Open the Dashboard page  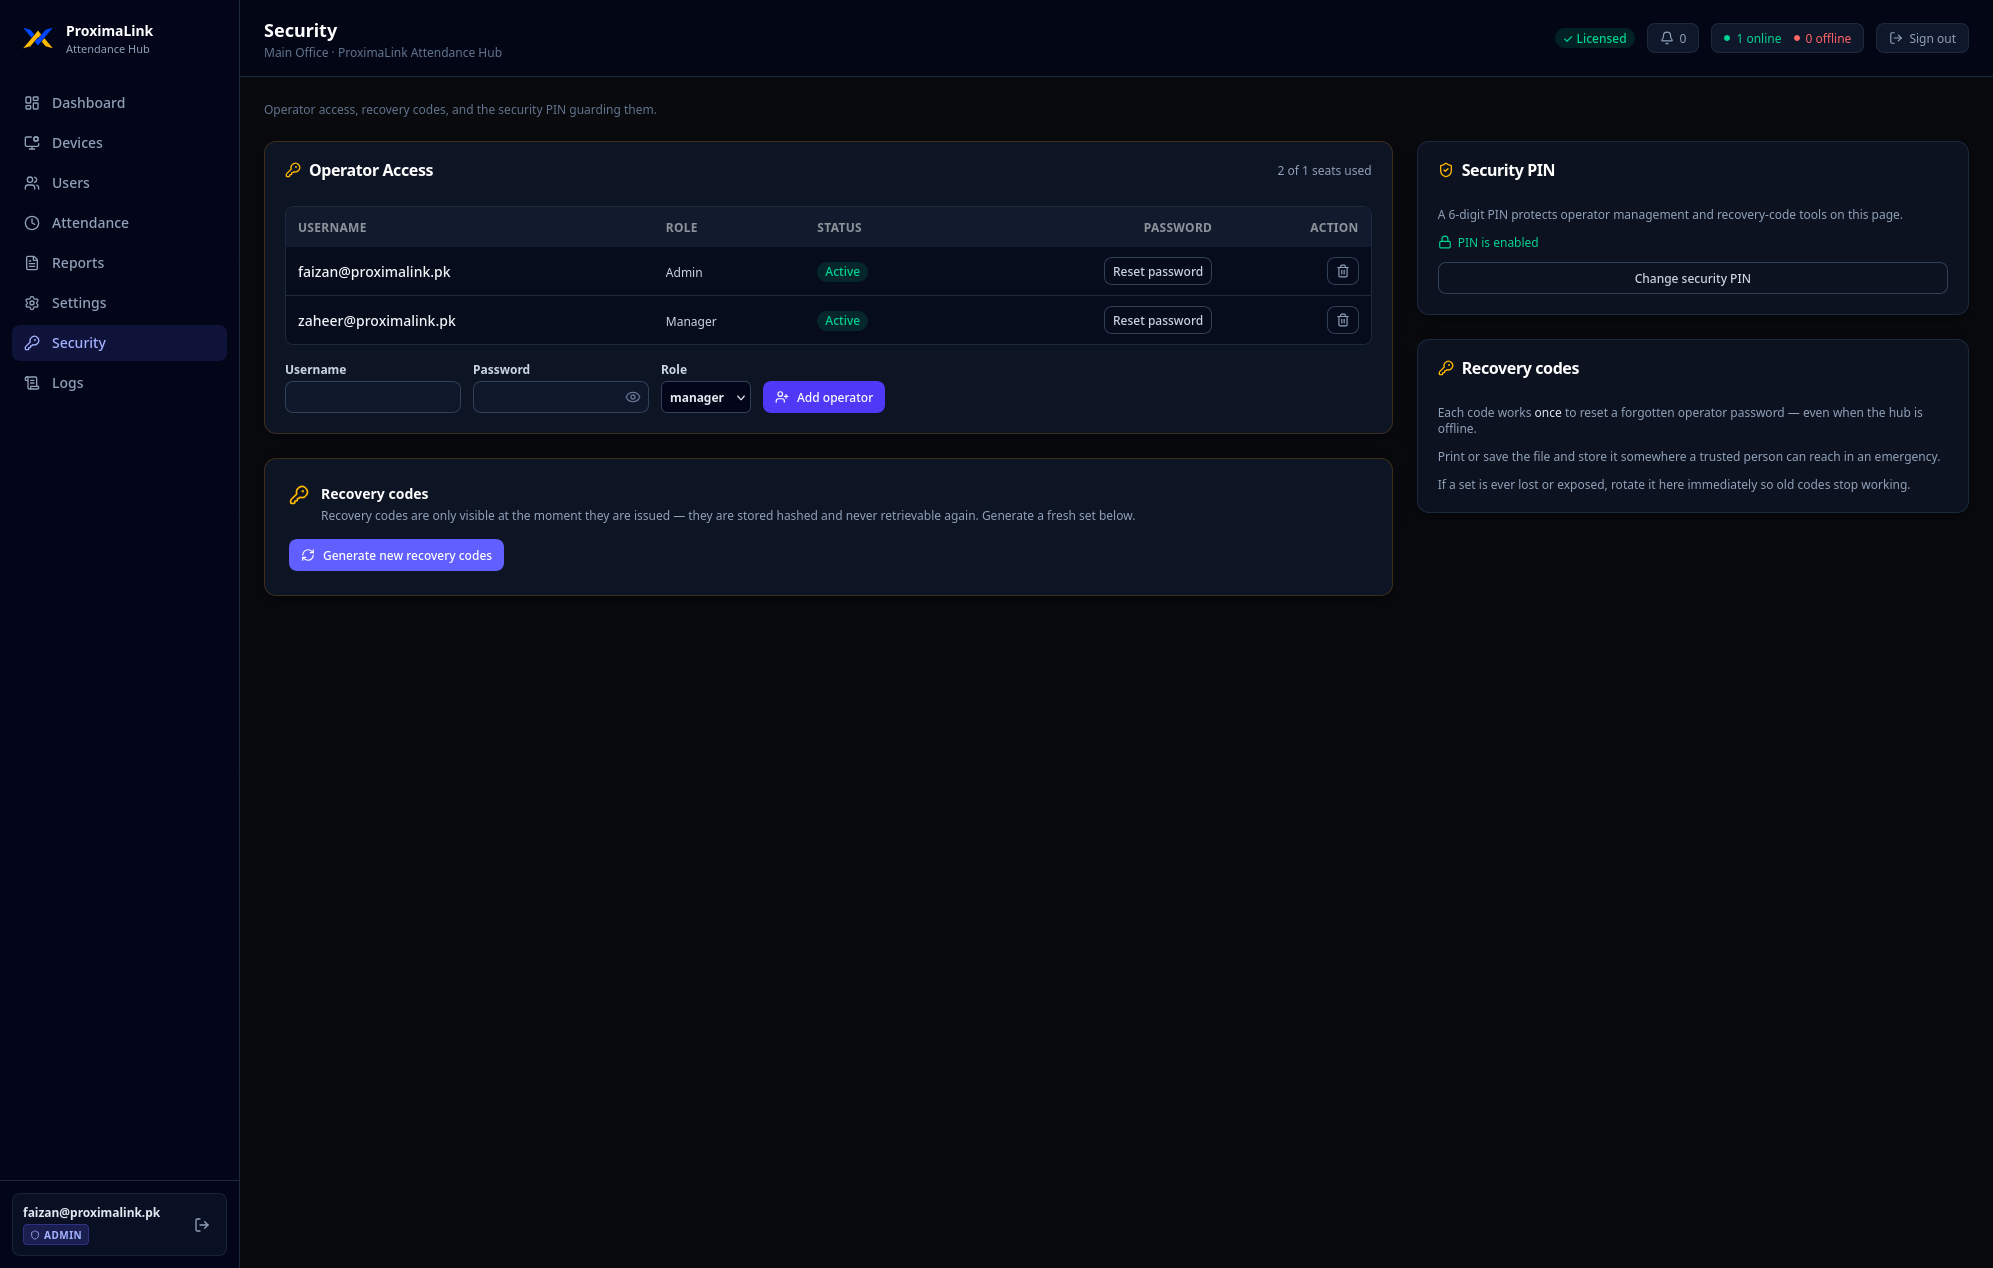119,103
